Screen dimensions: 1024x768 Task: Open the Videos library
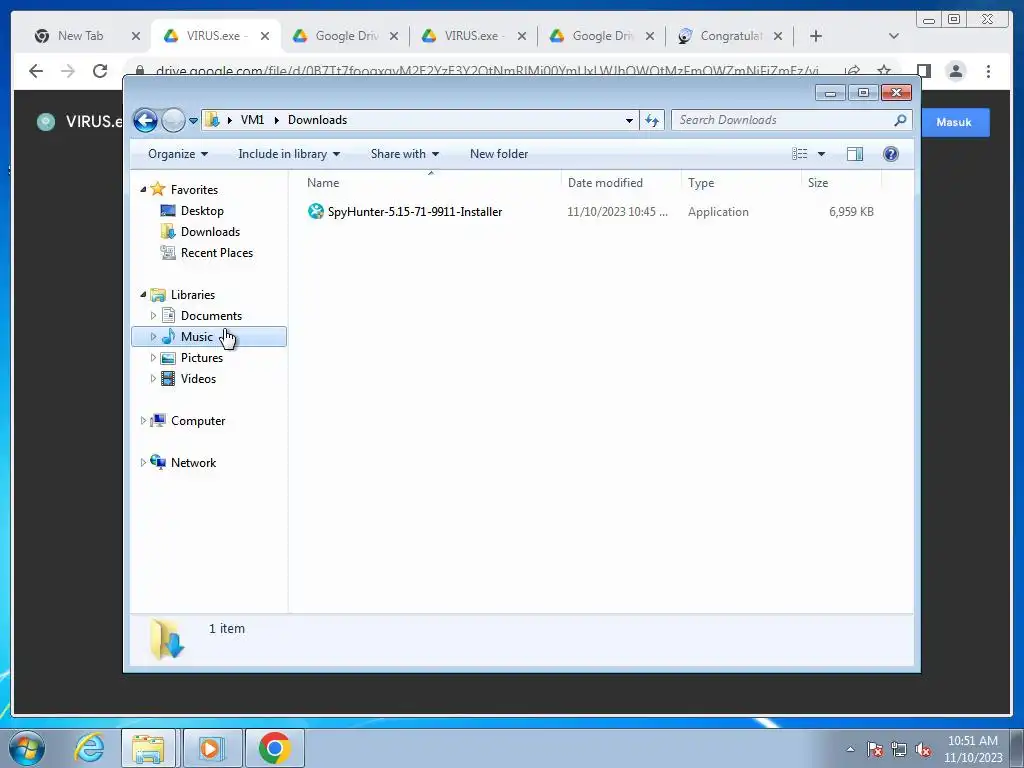pyautogui.click(x=198, y=379)
